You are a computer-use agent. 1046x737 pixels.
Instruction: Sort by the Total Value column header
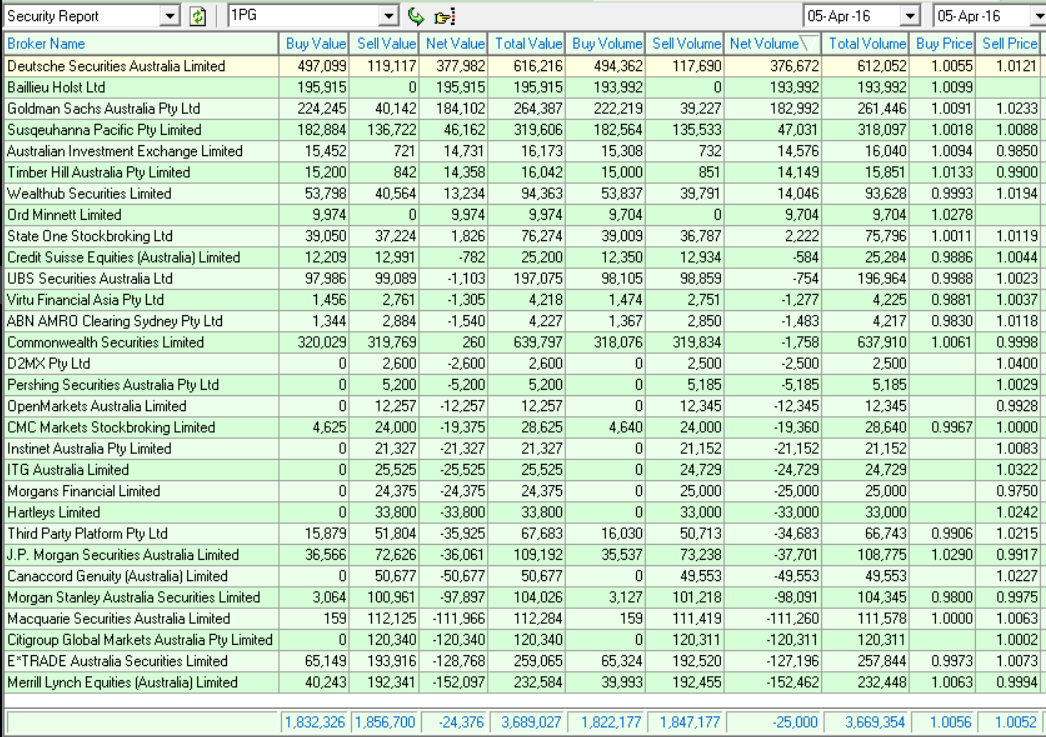click(x=527, y=44)
